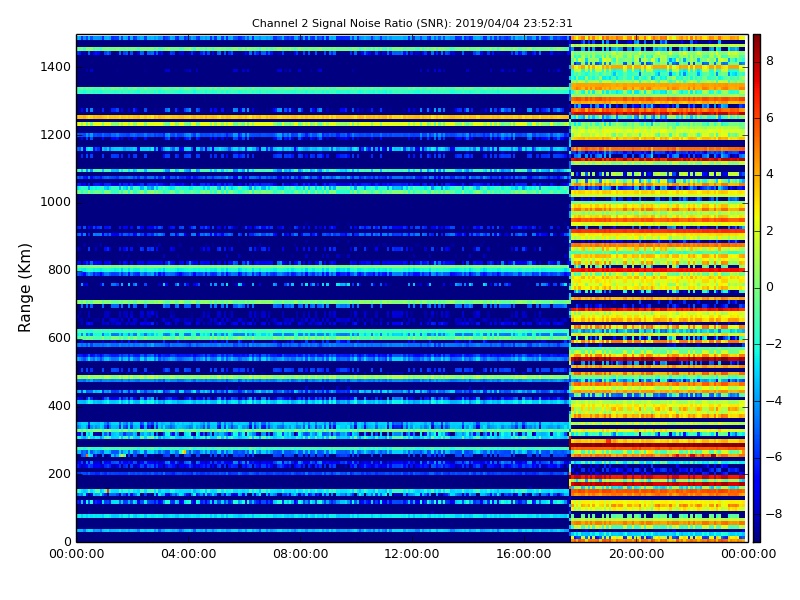Click the 1200 range tick label

55,135
